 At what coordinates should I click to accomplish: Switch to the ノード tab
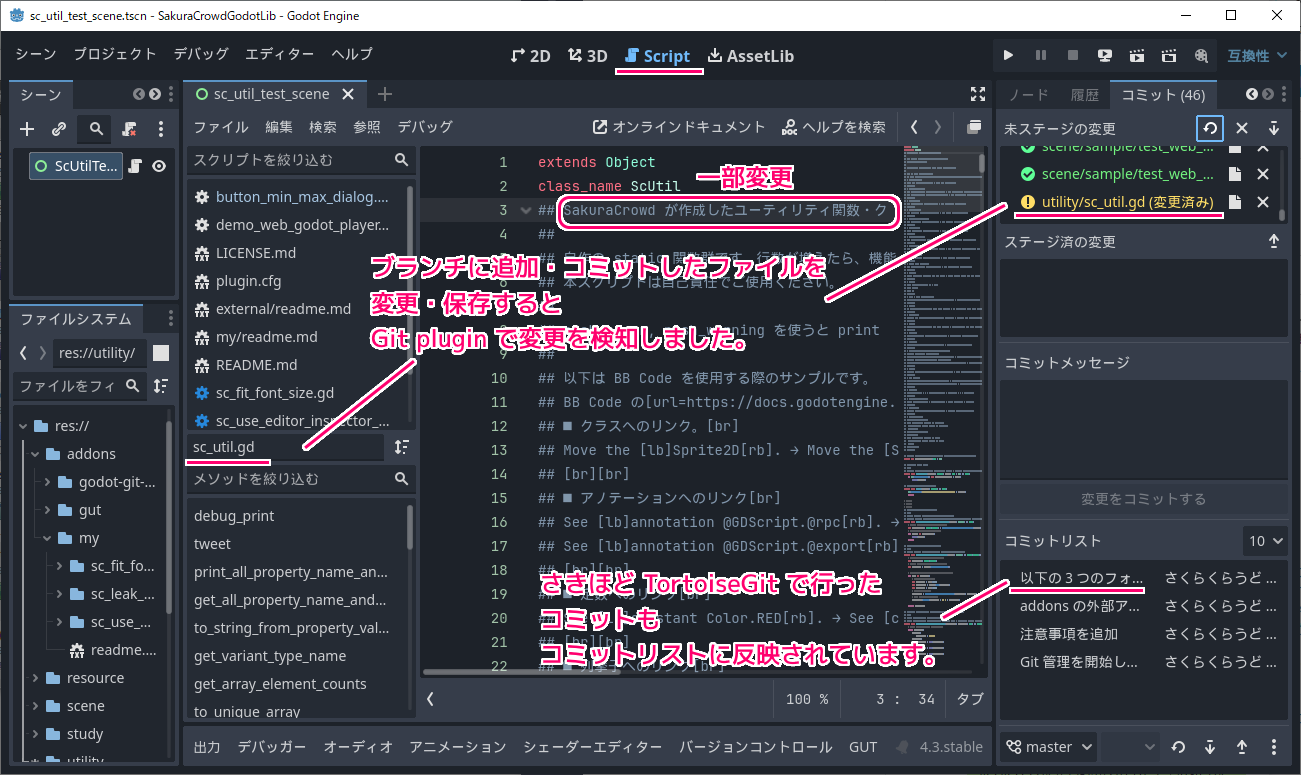pyautogui.click(x=1028, y=95)
